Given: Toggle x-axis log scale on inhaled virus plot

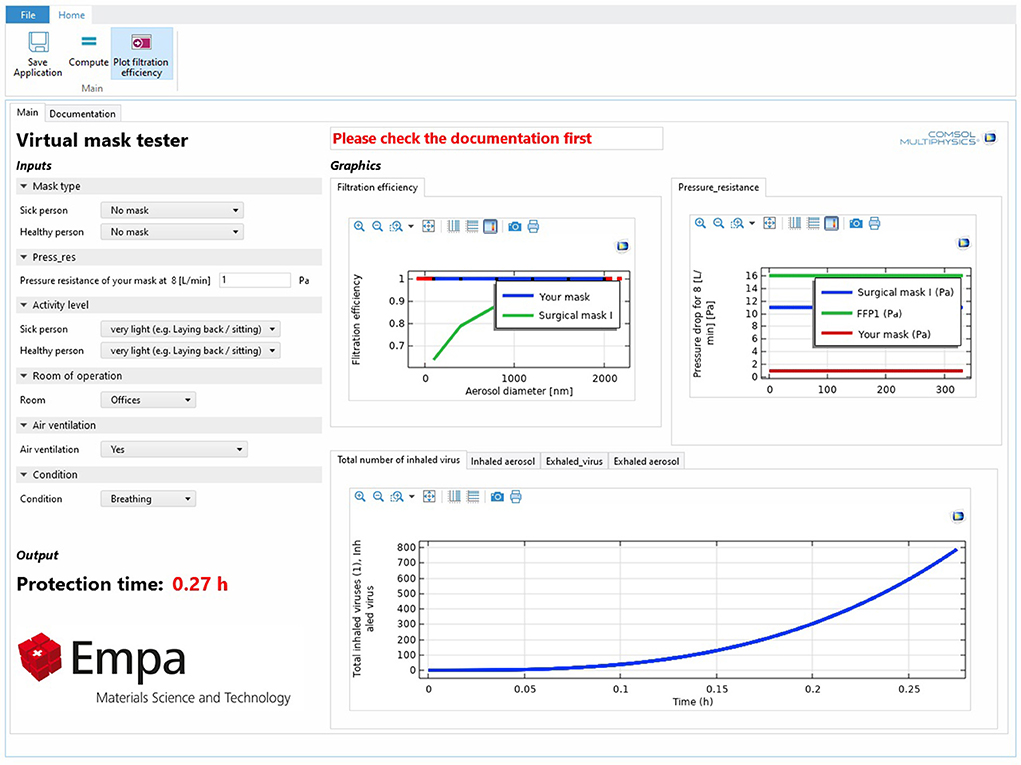Looking at the screenshot, I should point(455,497).
